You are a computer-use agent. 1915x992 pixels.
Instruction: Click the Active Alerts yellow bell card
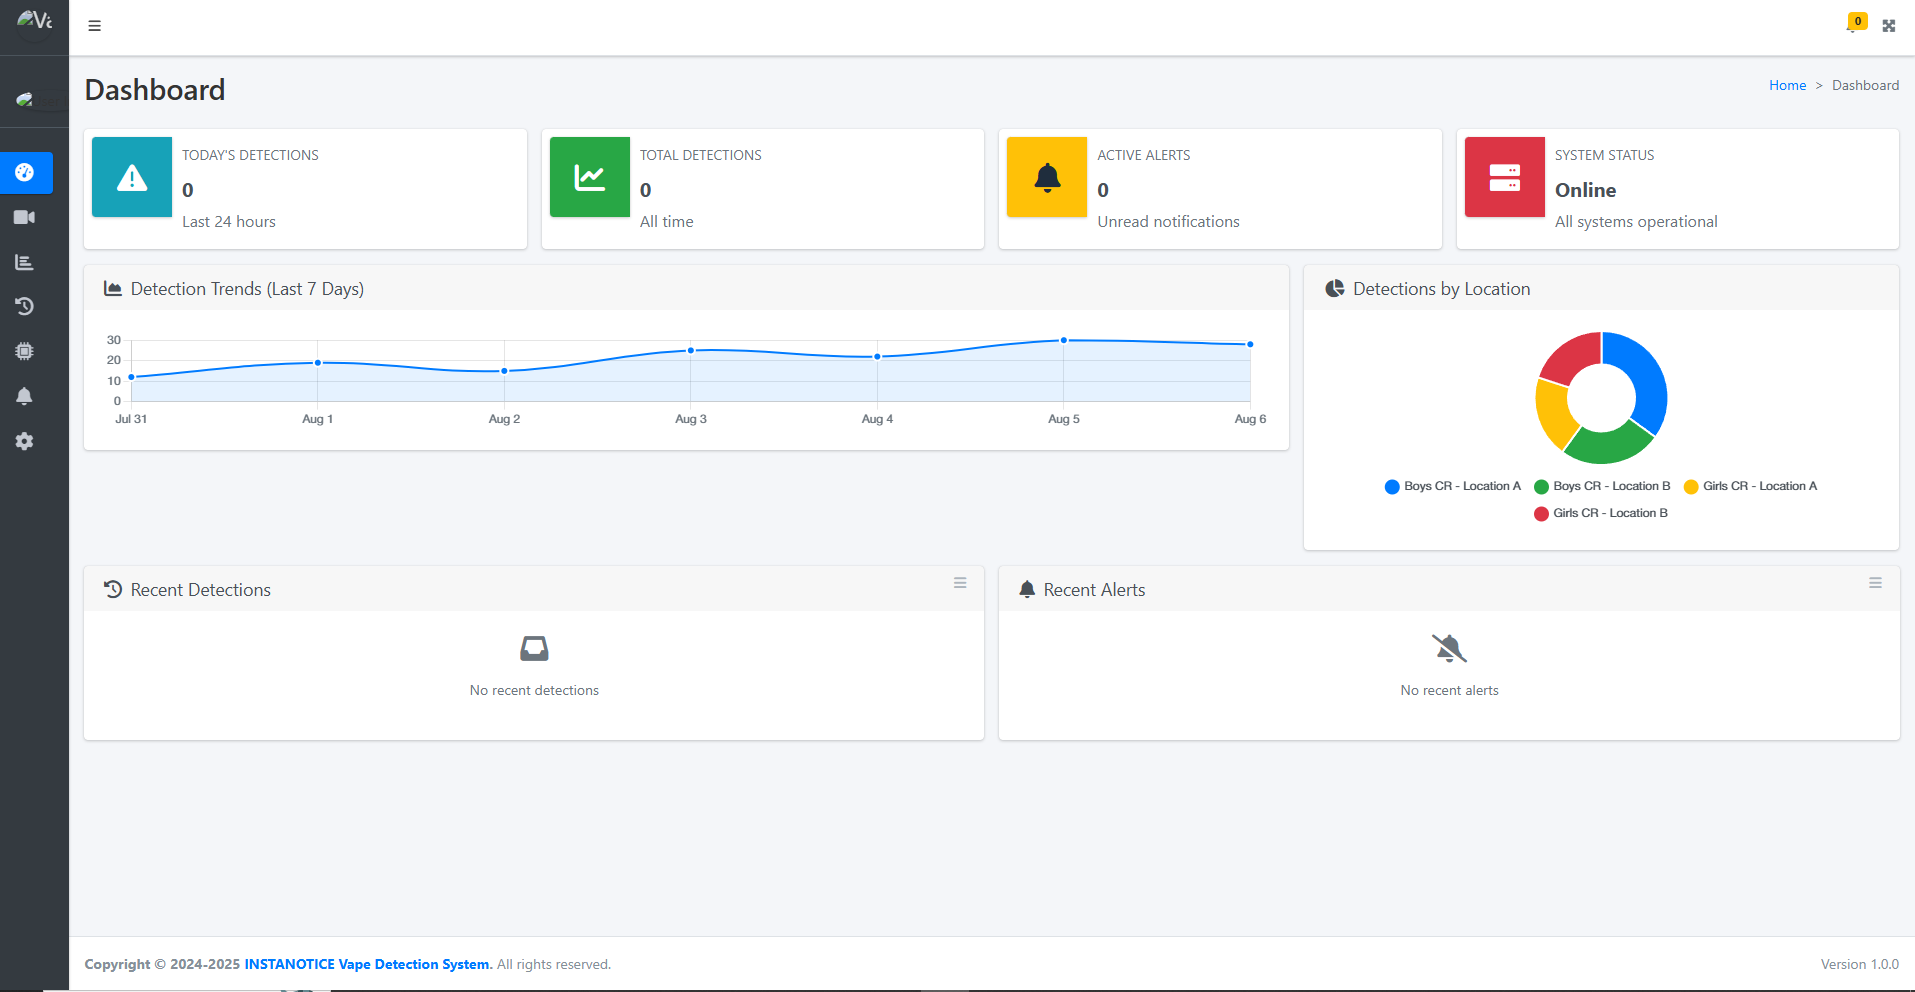pos(1047,177)
